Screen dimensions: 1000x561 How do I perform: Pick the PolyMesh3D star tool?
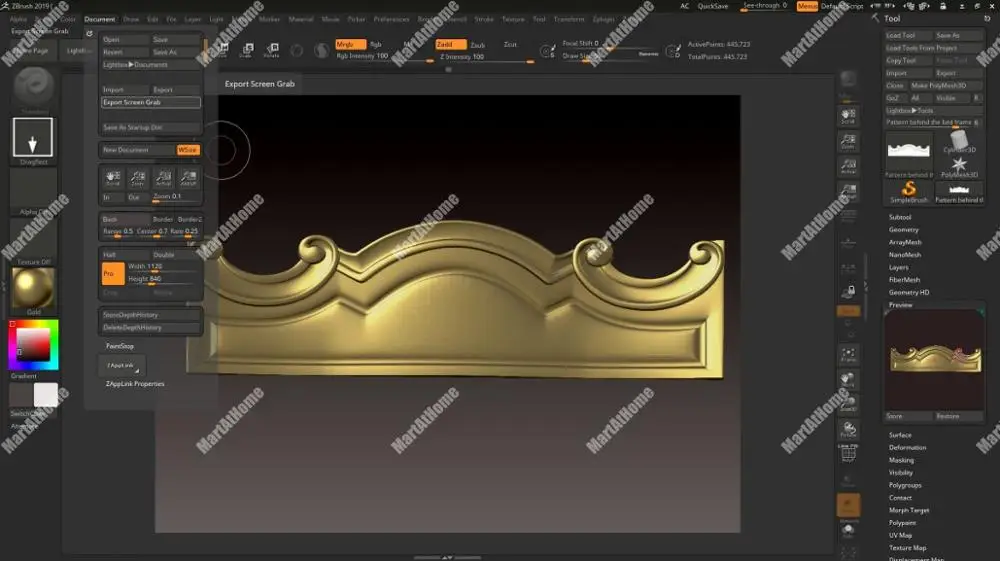959,165
